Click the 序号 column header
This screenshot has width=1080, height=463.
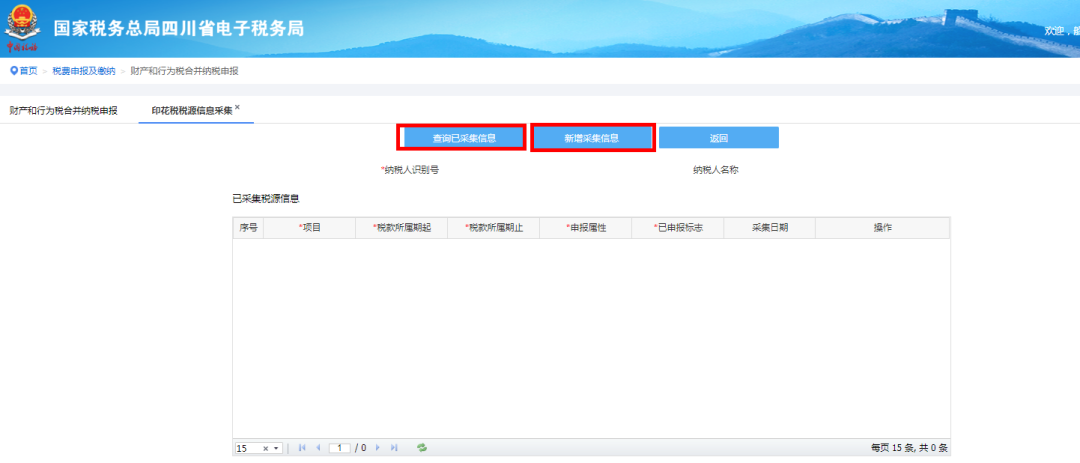tap(248, 228)
